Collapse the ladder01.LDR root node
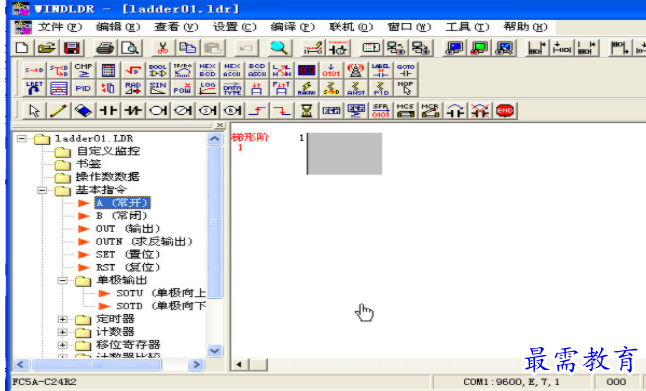 tap(21, 138)
